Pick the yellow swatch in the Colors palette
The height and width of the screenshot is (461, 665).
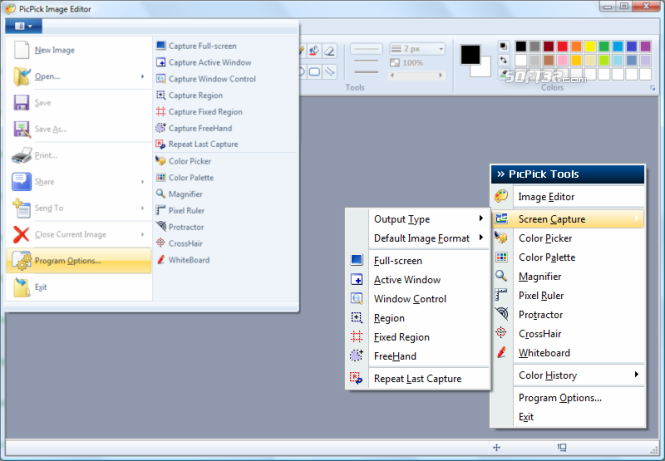coord(590,46)
